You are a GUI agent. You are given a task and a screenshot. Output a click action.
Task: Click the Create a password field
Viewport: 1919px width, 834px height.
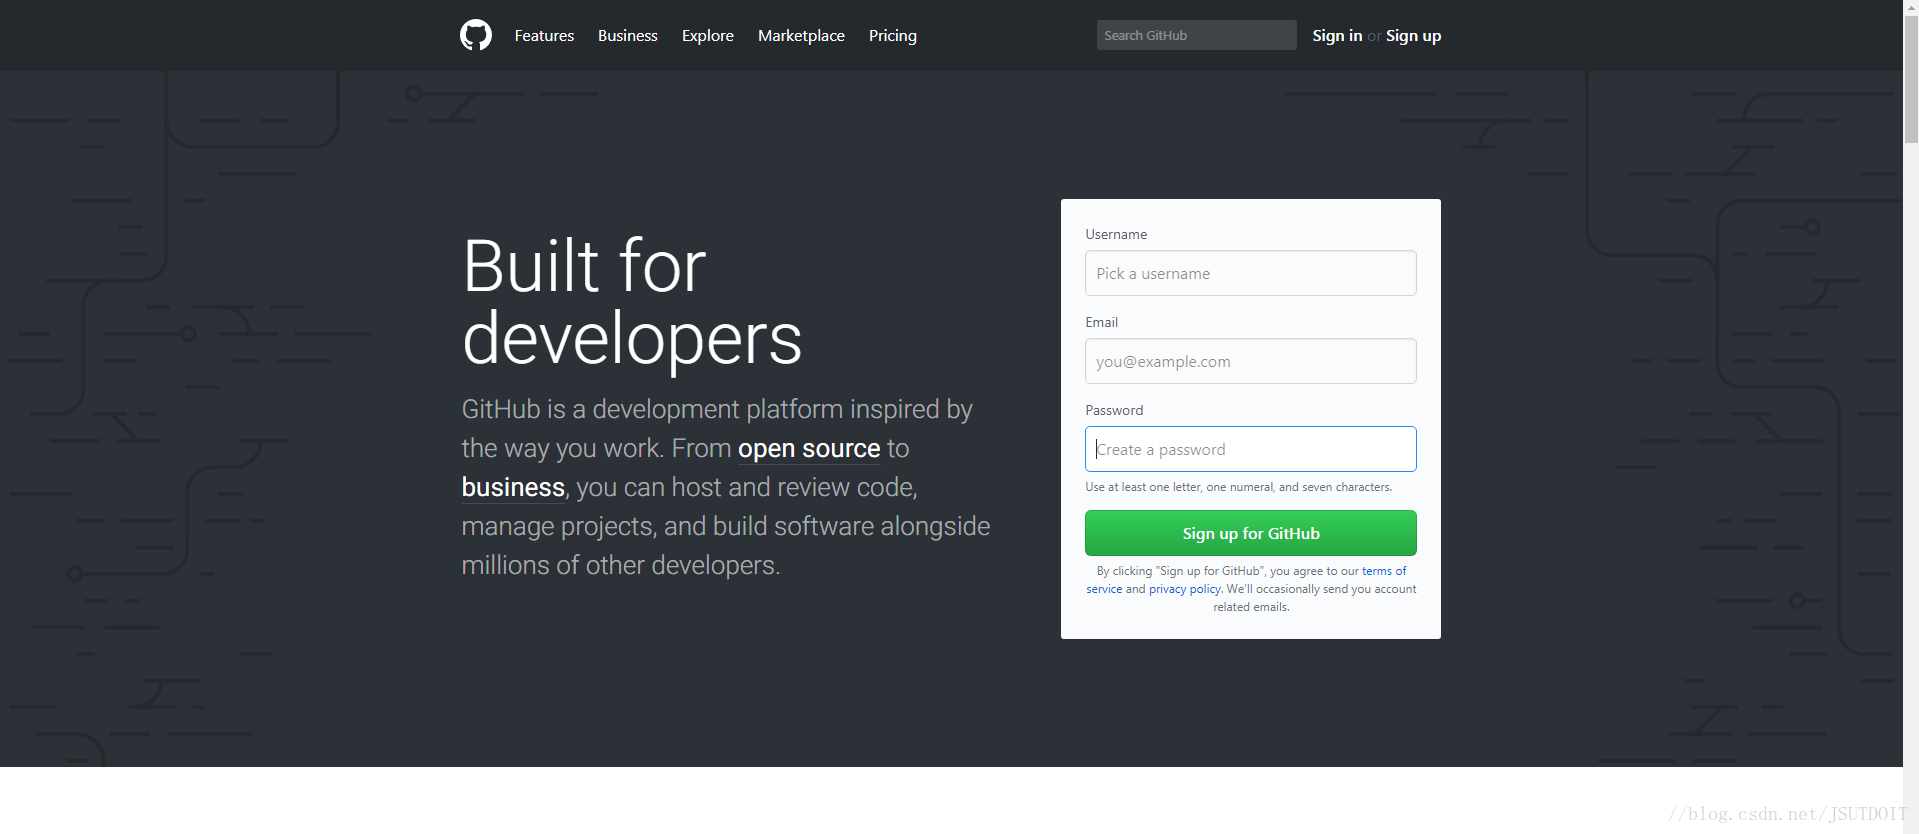pyautogui.click(x=1250, y=449)
